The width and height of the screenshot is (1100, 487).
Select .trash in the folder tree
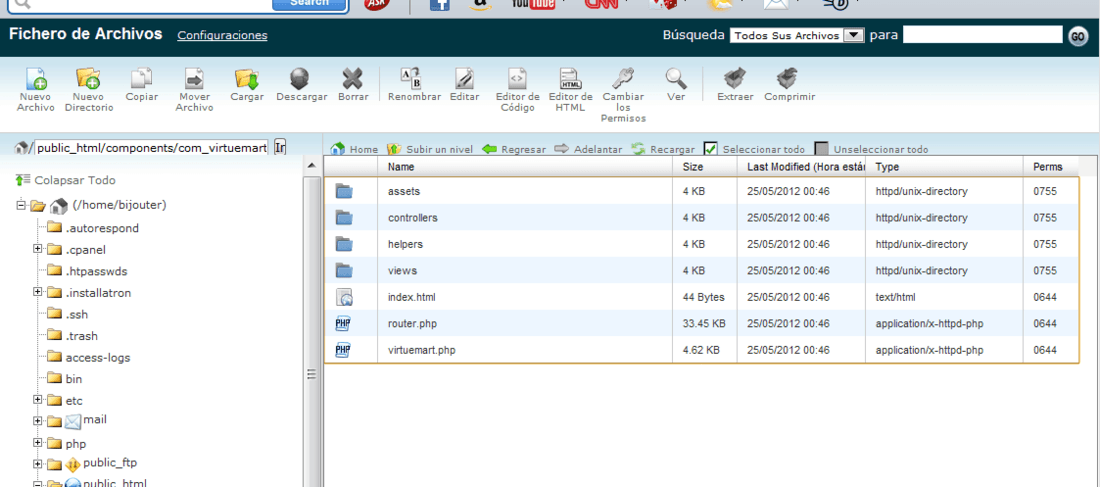[81, 336]
